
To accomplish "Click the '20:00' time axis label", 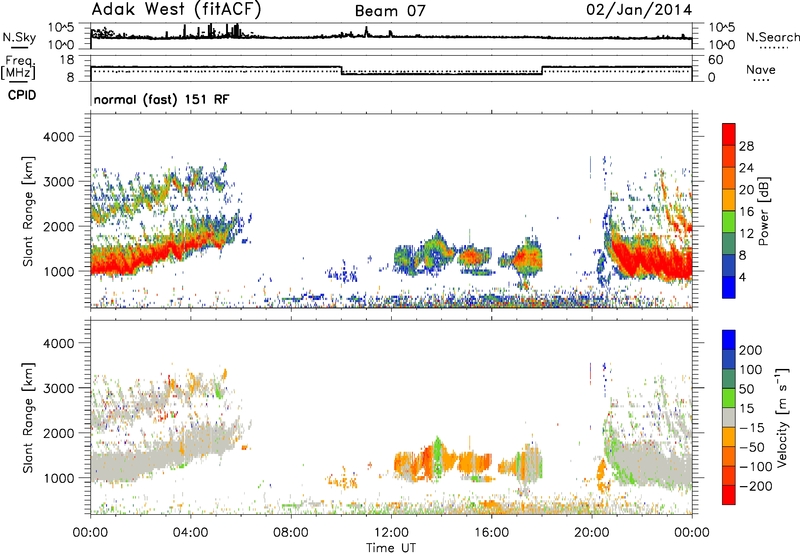I will (592, 533).
